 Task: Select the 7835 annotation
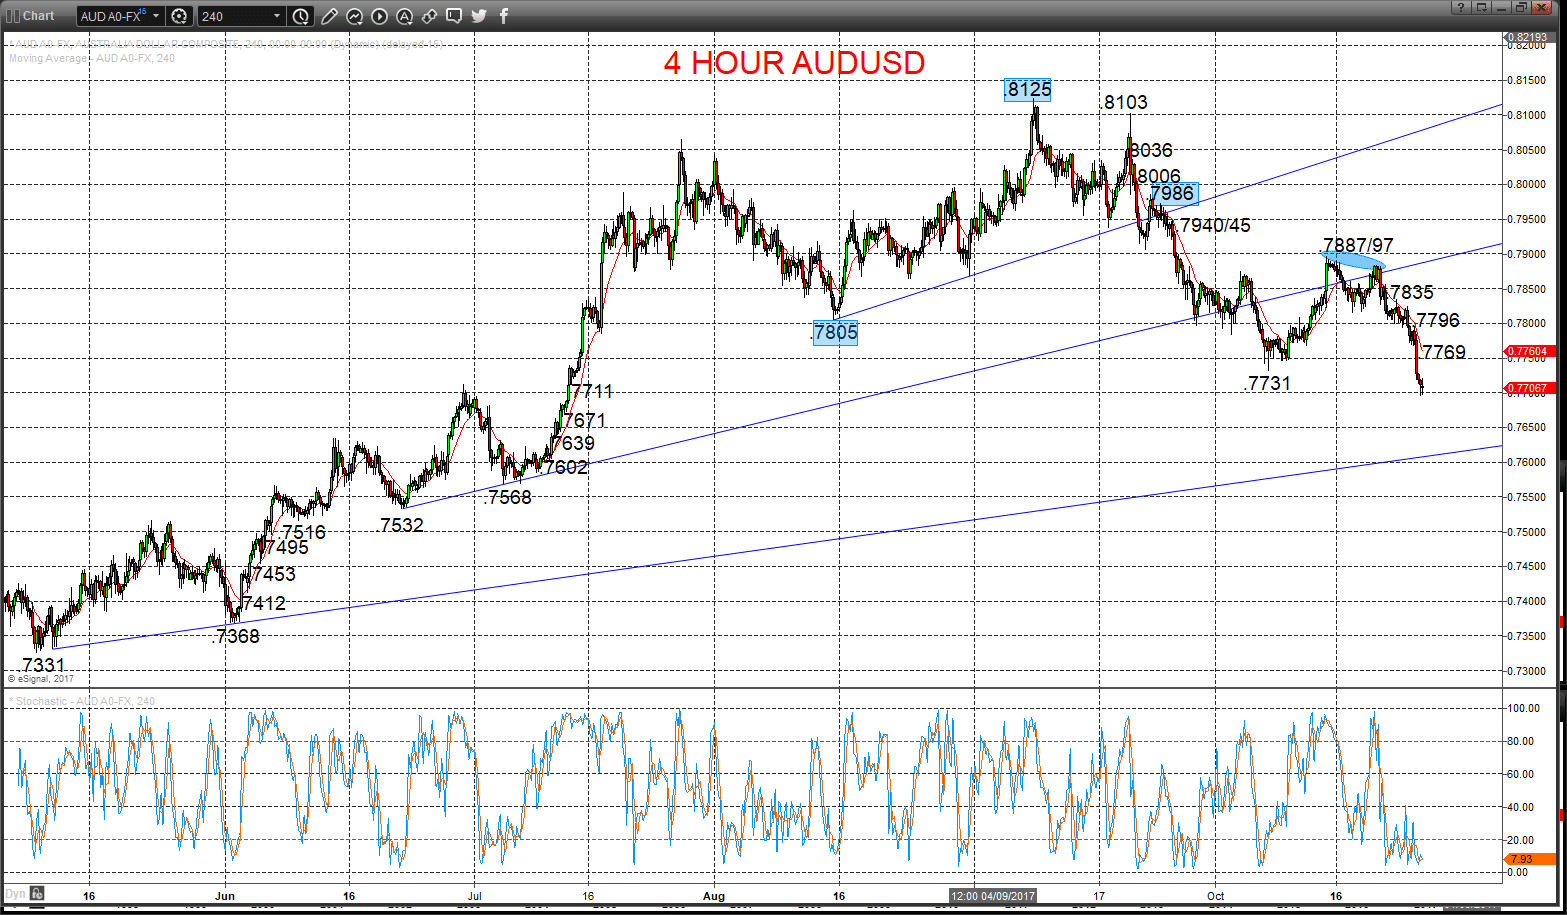(x=1412, y=292)
